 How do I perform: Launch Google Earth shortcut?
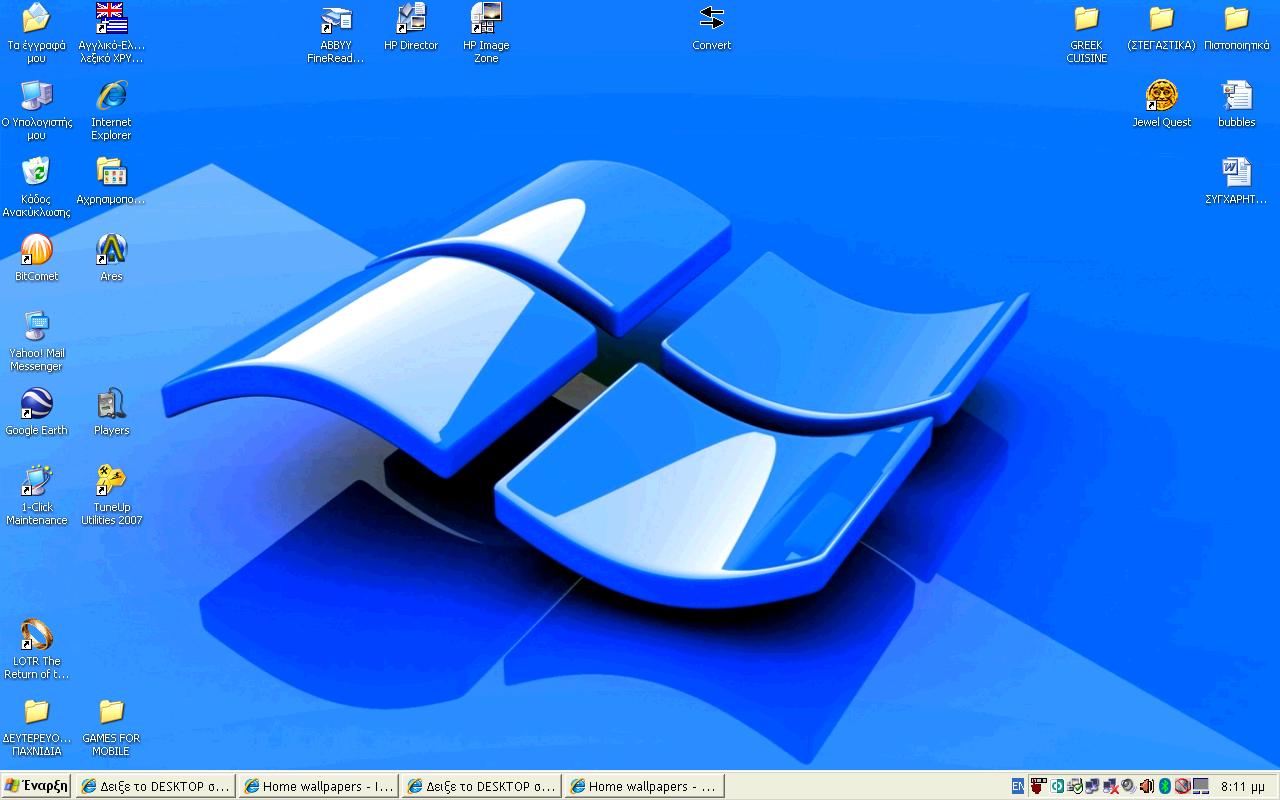pos(36,412)
